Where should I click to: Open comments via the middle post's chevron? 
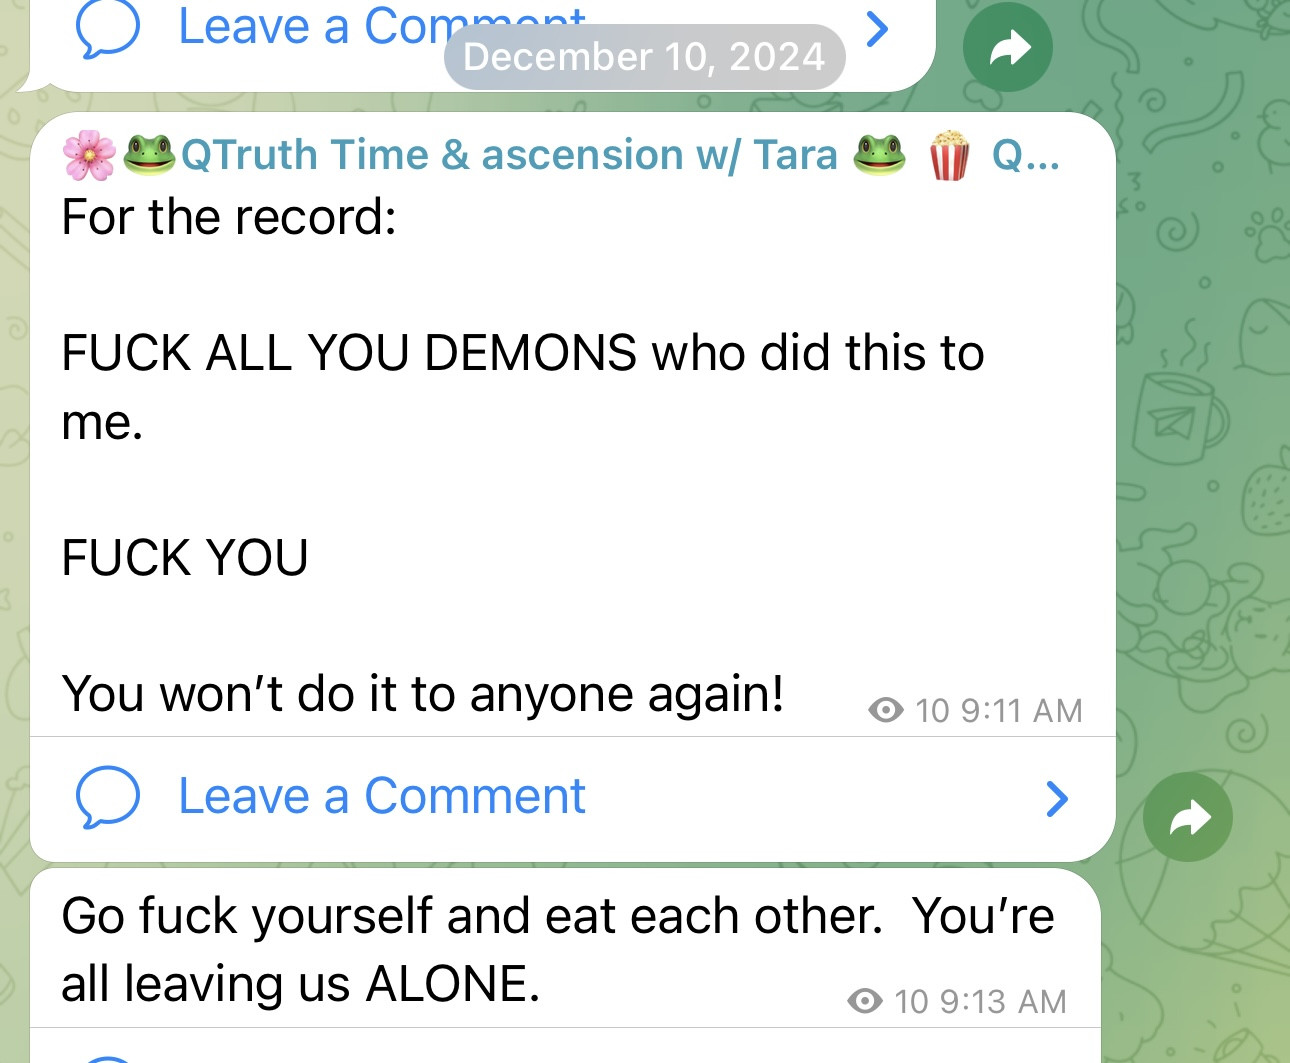pyautogui.click(x=1057, y=798)
